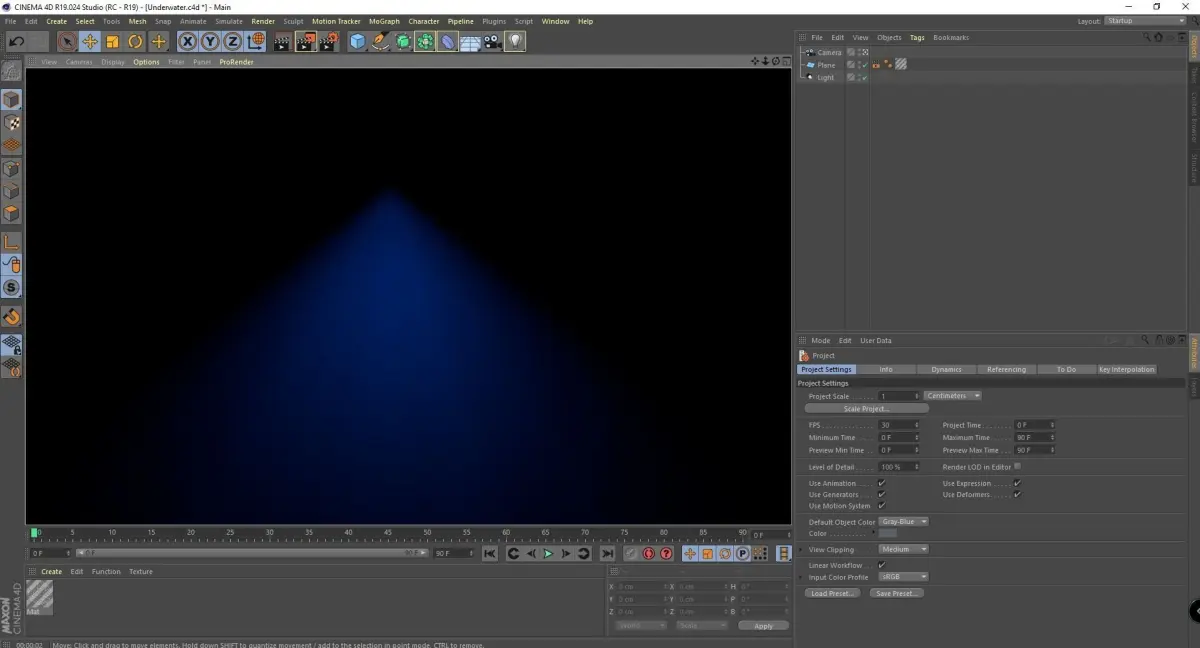Open the Deformer (blue capsule) objects icon
The height and width of the screenshot is (648, 1200).
(448, 41)
